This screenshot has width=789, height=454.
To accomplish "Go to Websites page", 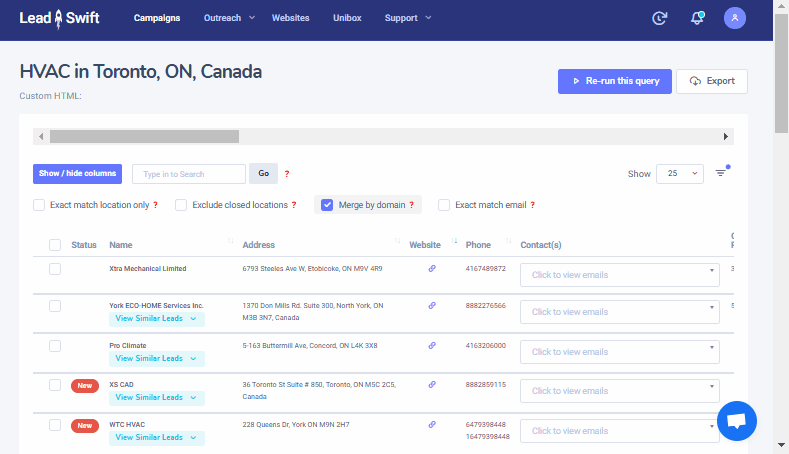I will click(290, 18).
